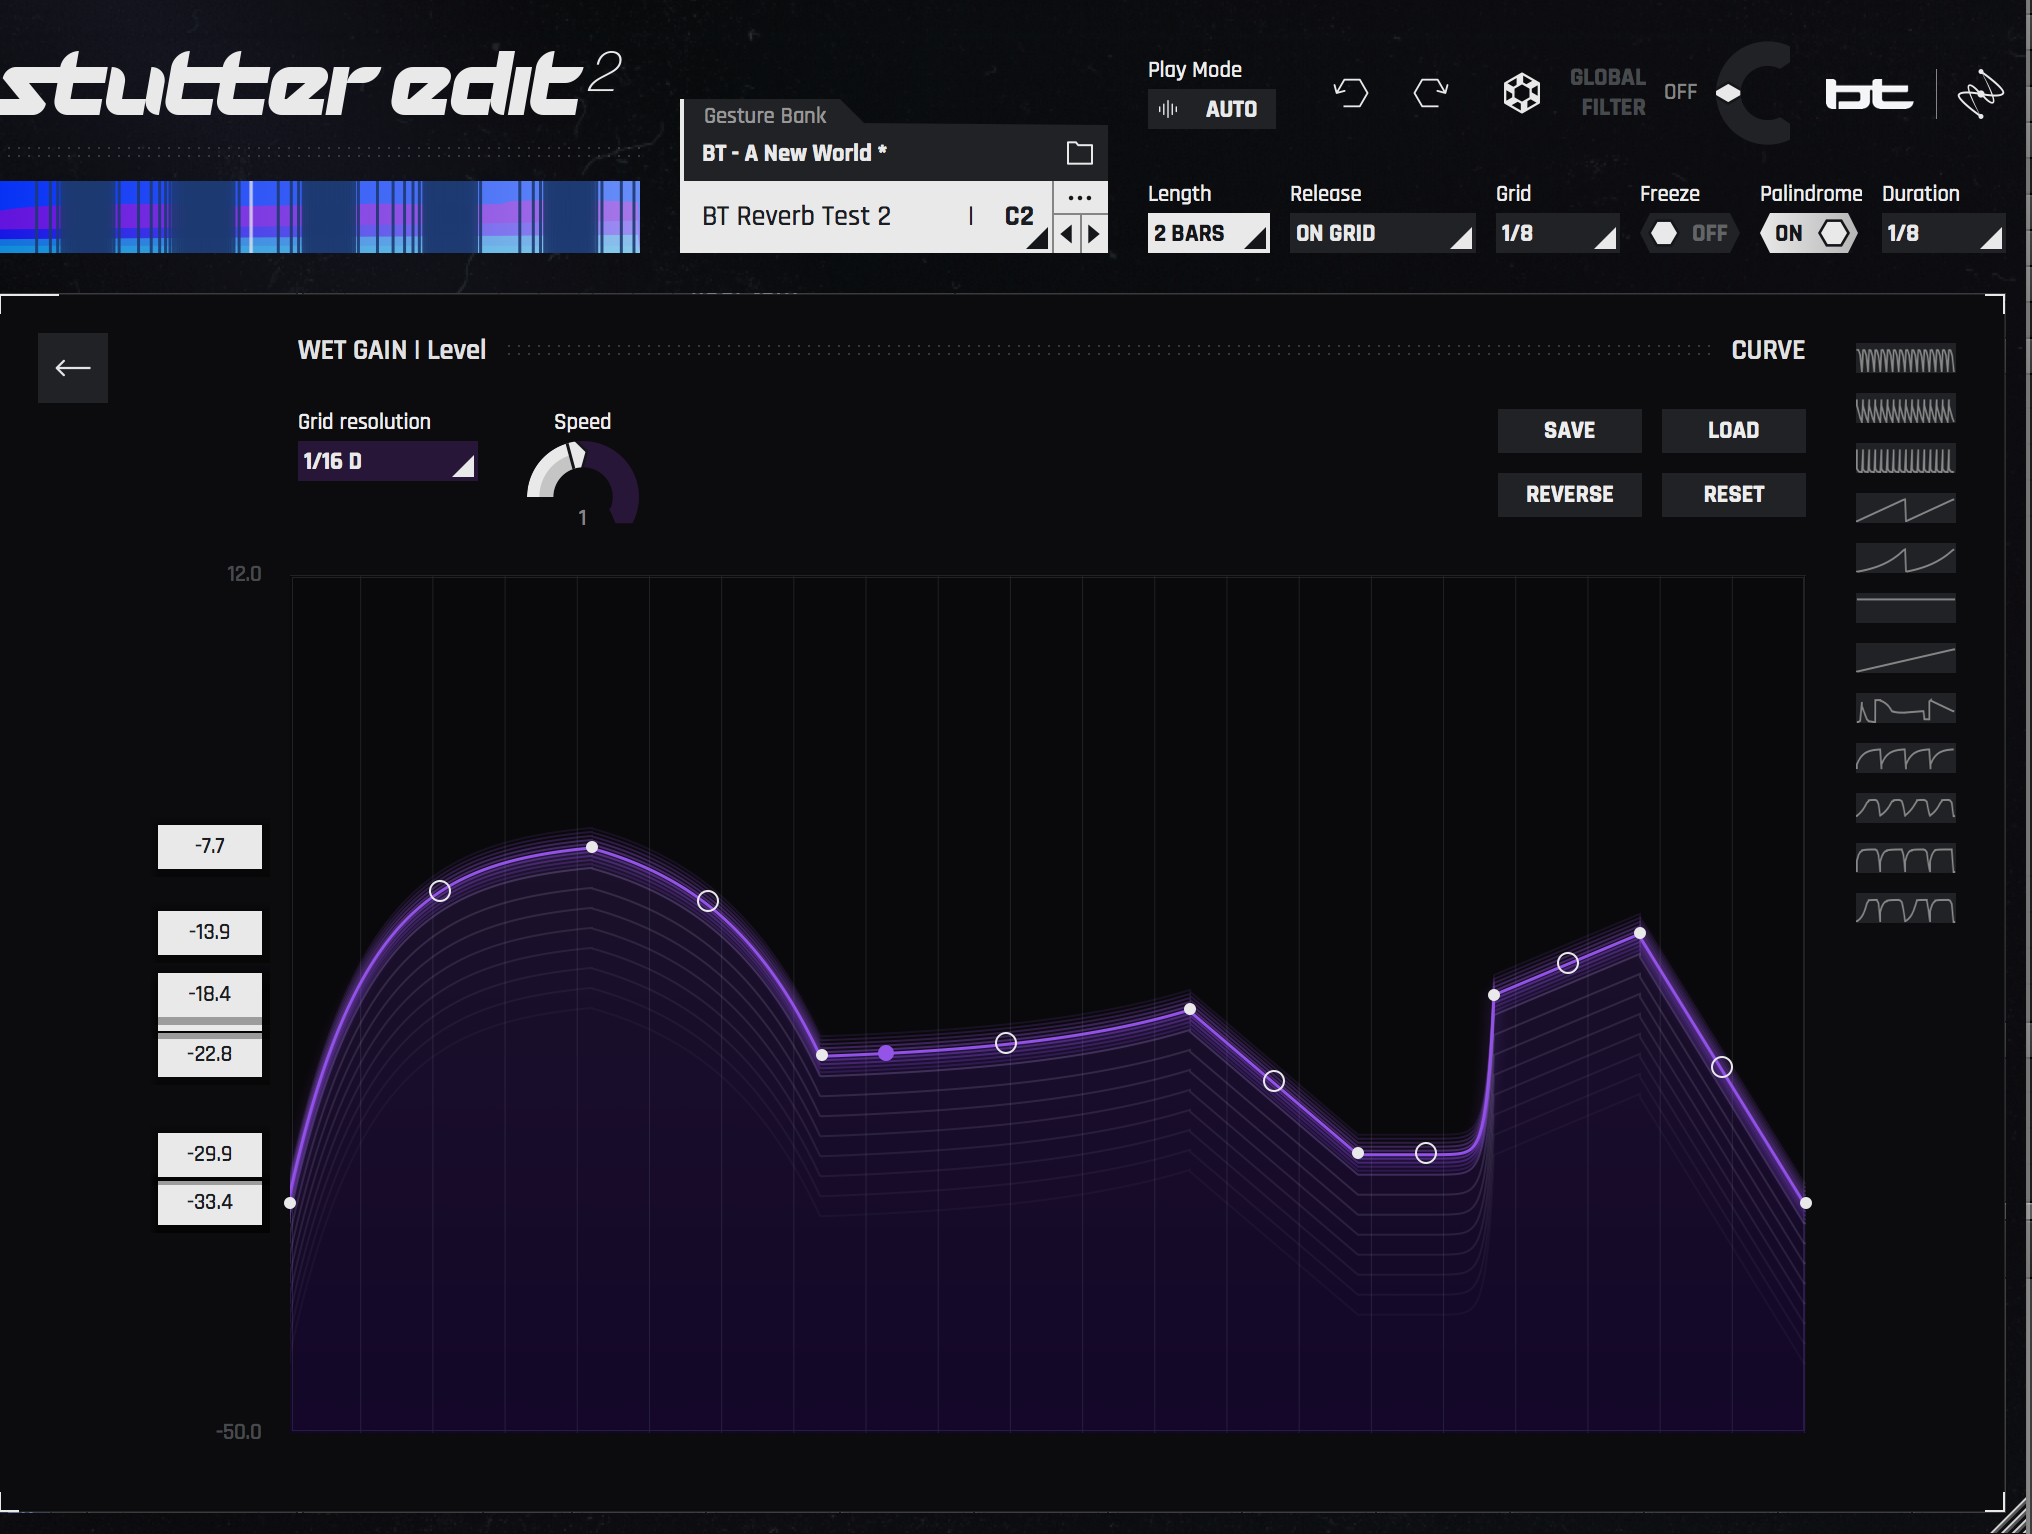The height and width of the screenshot is (1534, 2032).
Task: Go to next gesture arrow
Action: point(1094,234)
